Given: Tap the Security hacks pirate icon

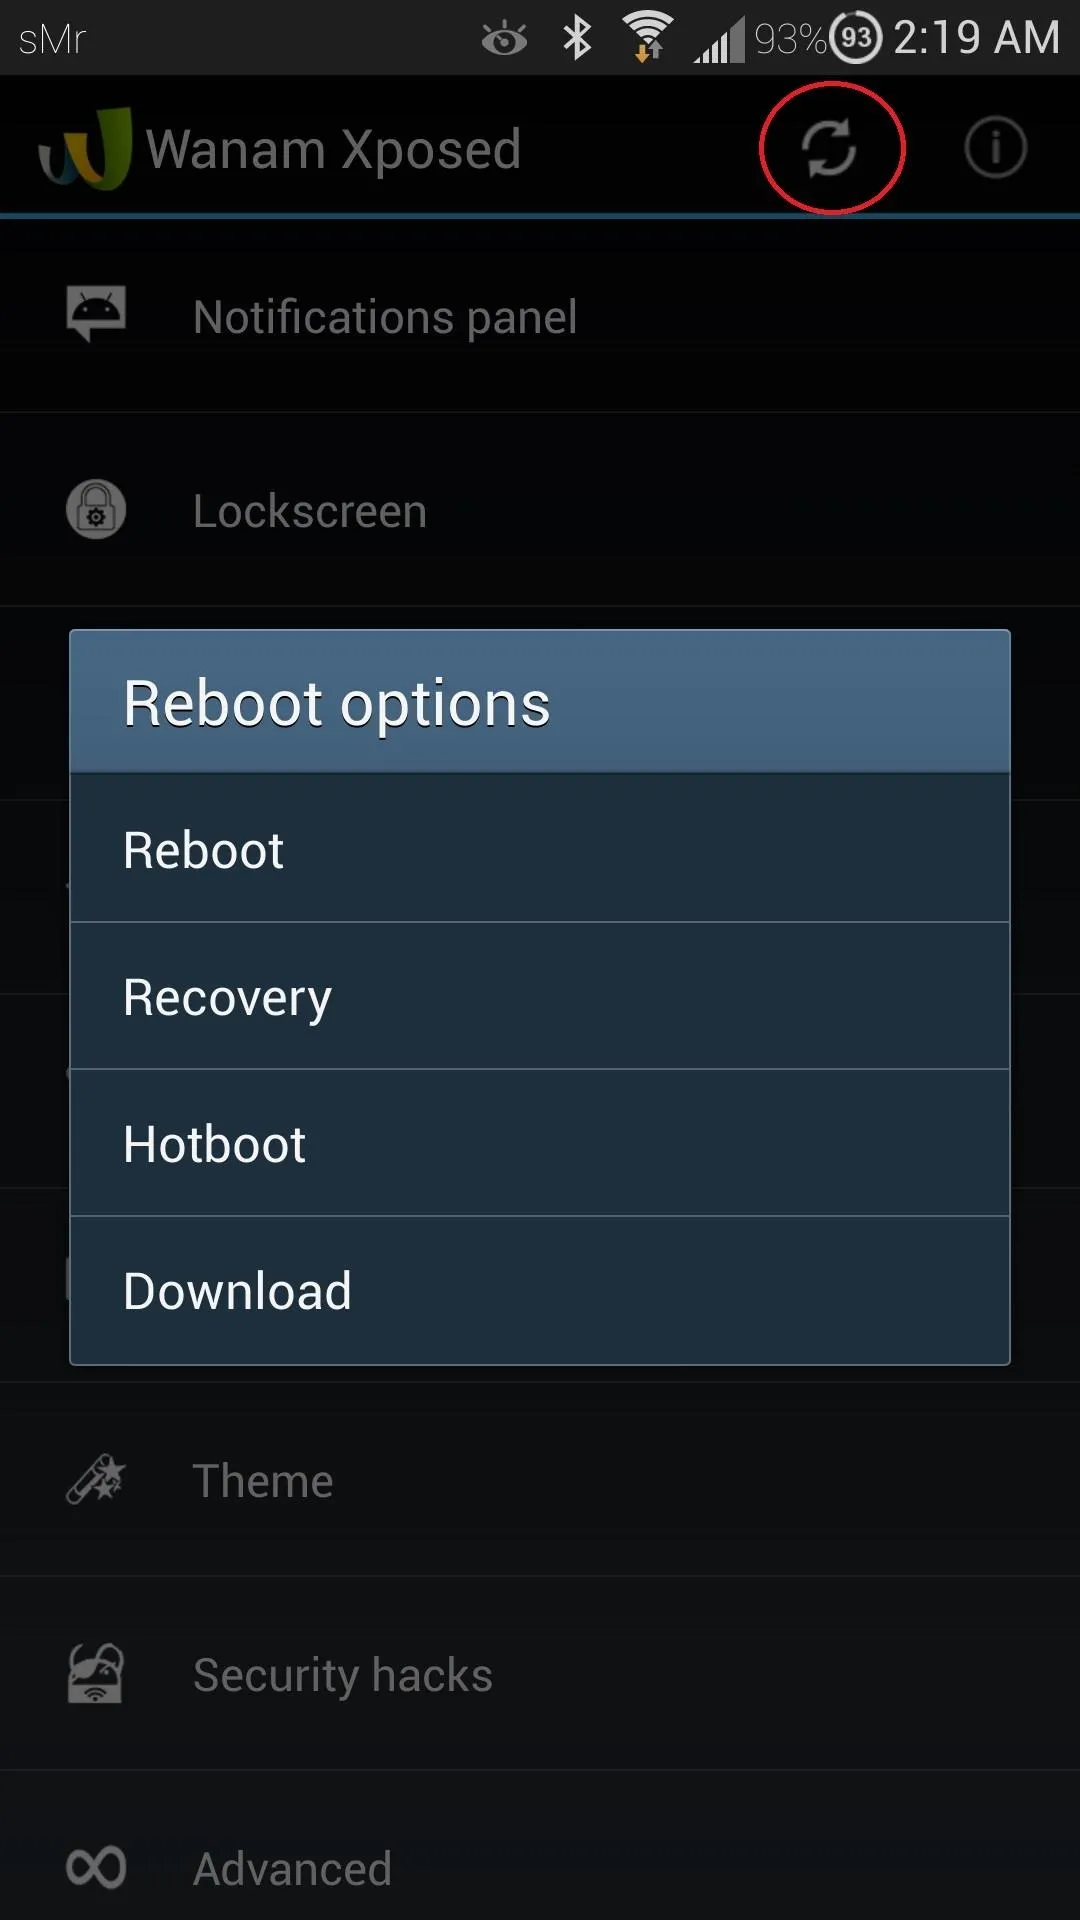Looking at the screenshot, I should pyautogui.click(x=95, y=1673).
